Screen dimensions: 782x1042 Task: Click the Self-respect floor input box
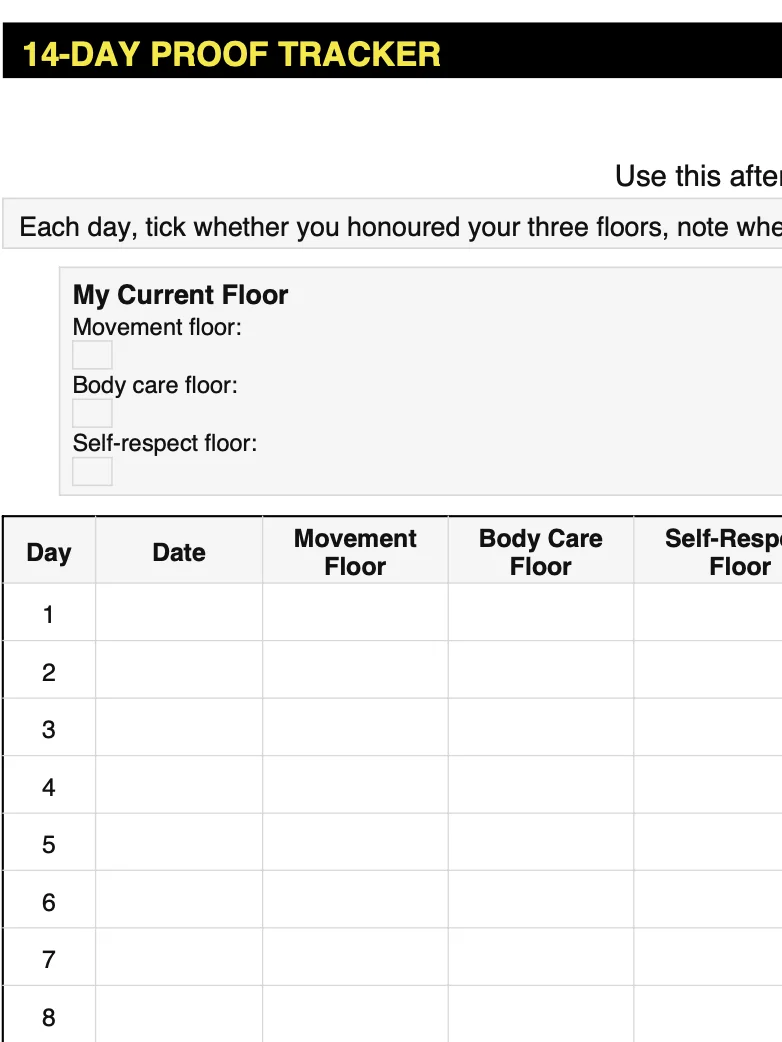pos(92,471)
